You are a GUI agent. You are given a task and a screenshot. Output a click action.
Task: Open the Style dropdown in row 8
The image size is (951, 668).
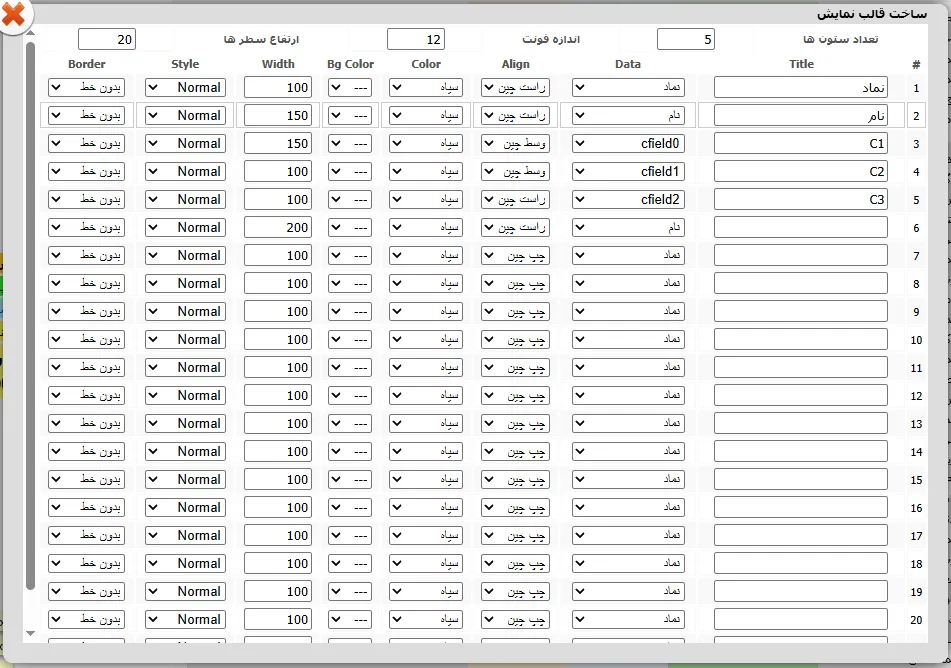[185, 283]
